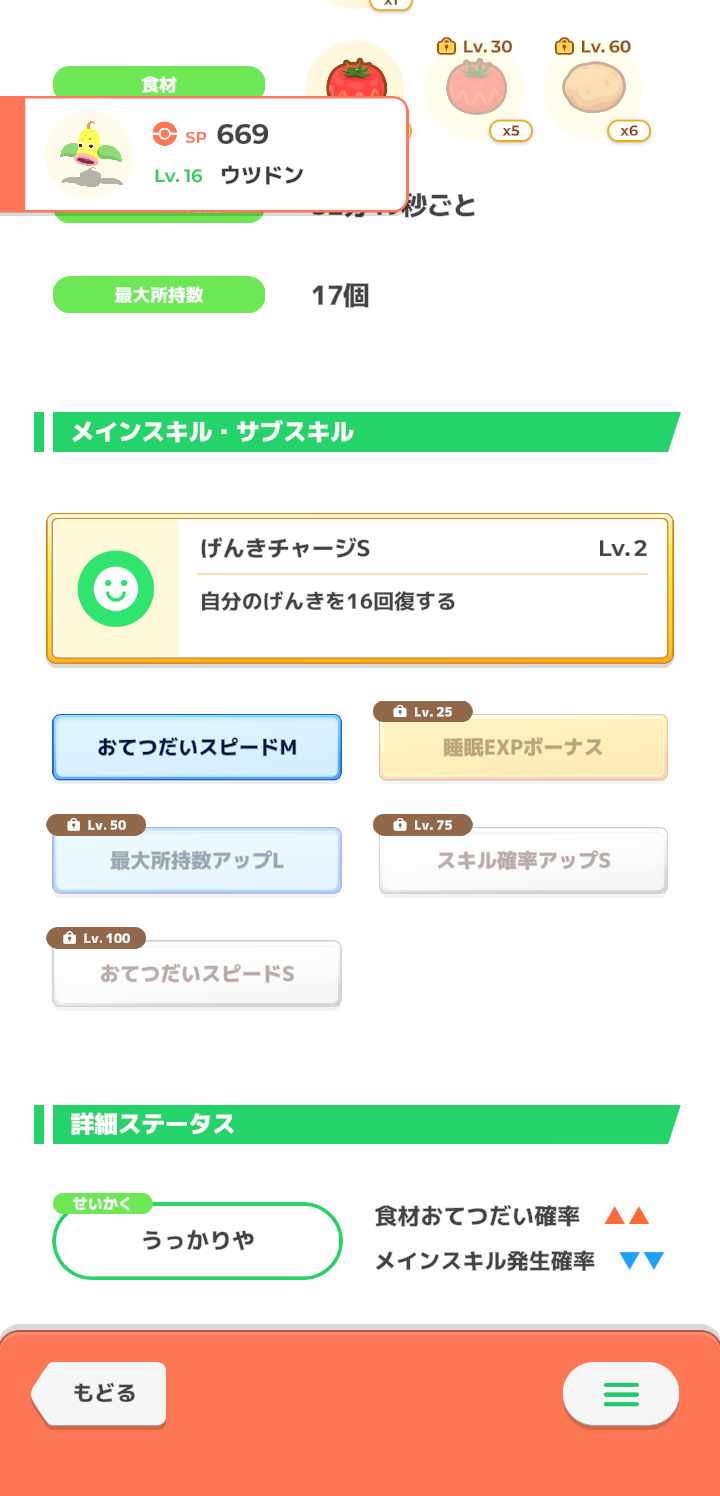Open the げんきチャージS main skill card
Screen dimensions: 720x1496
point(360,589)
